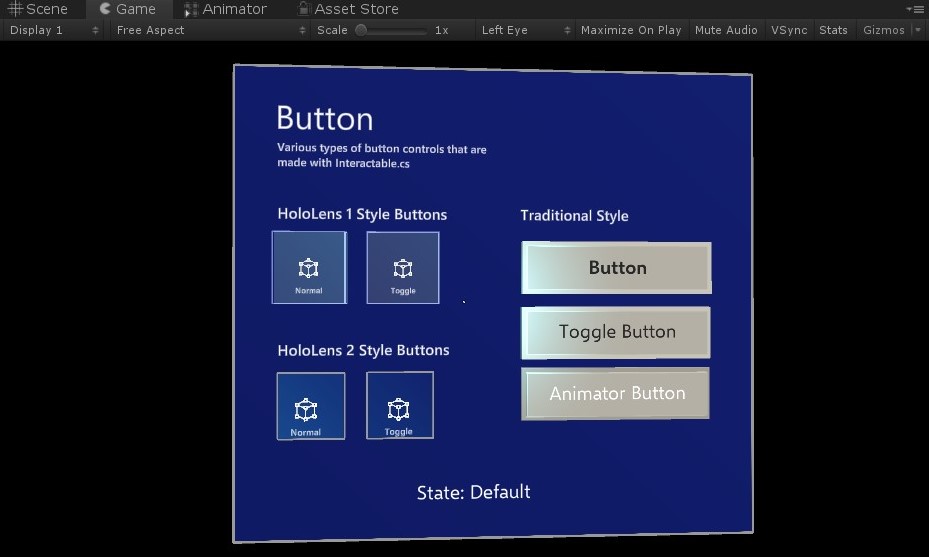This screenshot has width=929, height=557.
Task: Toggle VSync option
Action: 789,30
